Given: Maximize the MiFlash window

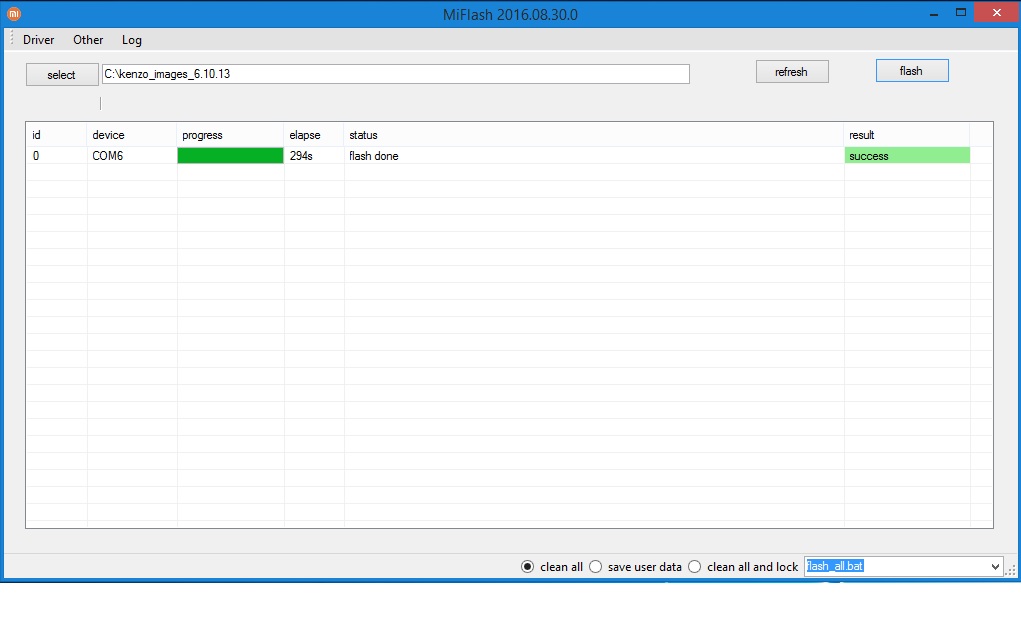Looking at the screenshot, I should point(961,12).
